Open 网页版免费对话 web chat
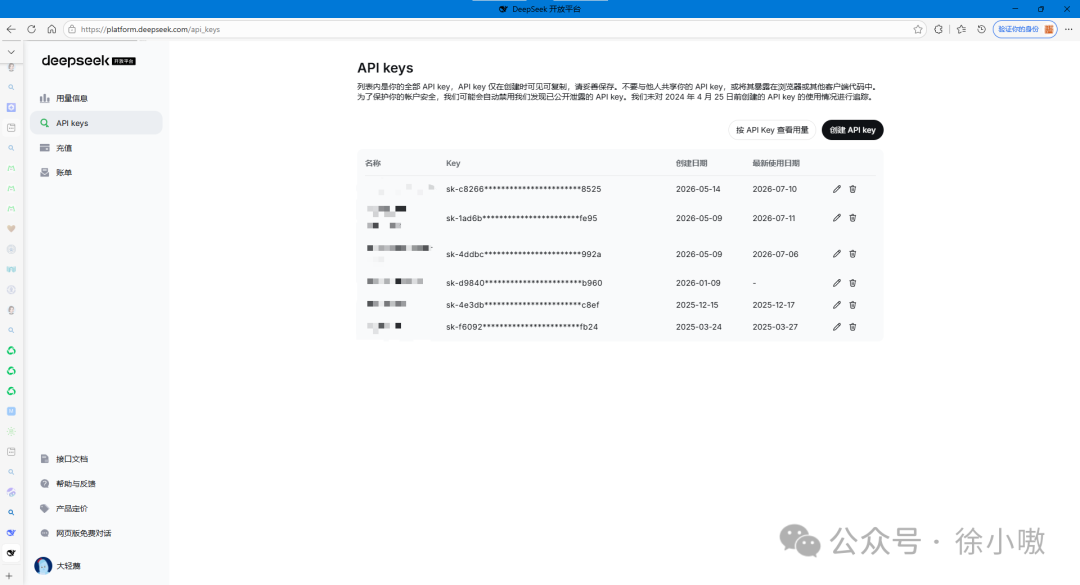The height and width of the screenshot is (585, 1080). pyautogui.click(x=96, y=533)
